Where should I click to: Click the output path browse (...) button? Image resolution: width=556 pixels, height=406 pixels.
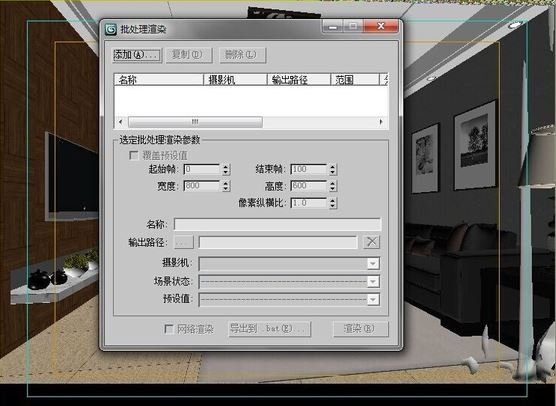pos(184,243)
